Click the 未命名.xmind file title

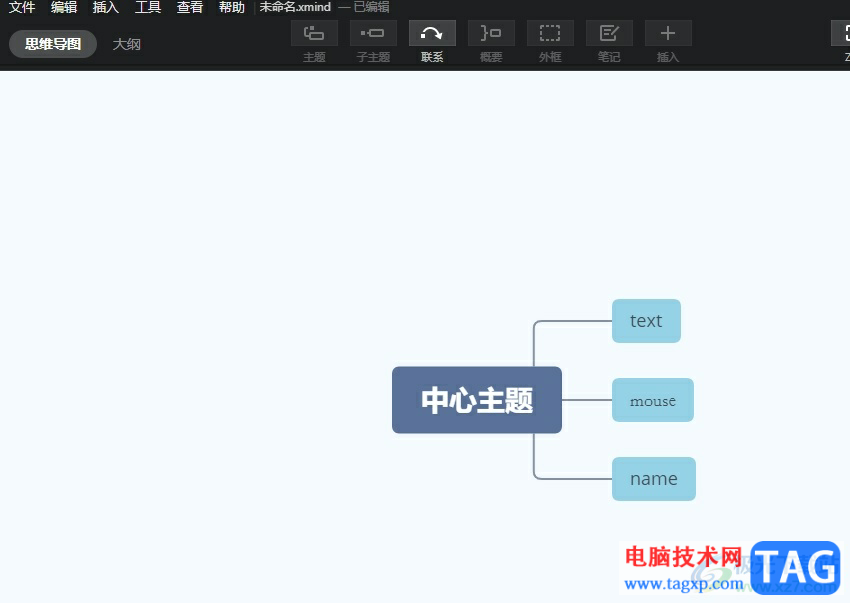295,7
